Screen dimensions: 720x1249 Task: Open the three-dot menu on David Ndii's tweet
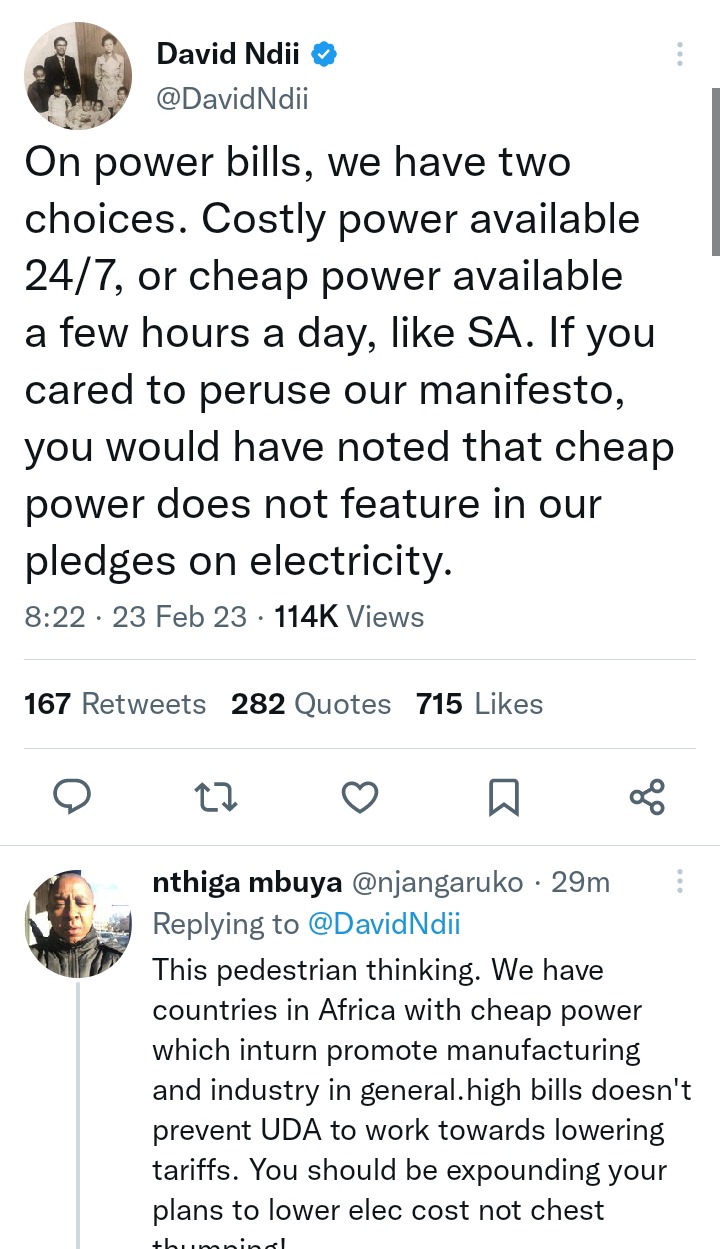click(680, 54)
